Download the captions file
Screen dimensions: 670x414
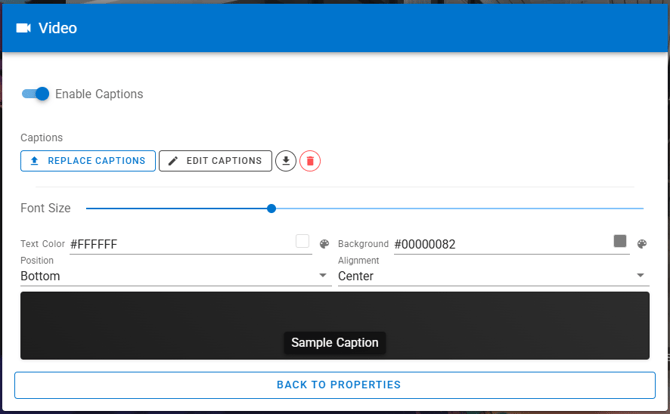(x=286, y=161)
